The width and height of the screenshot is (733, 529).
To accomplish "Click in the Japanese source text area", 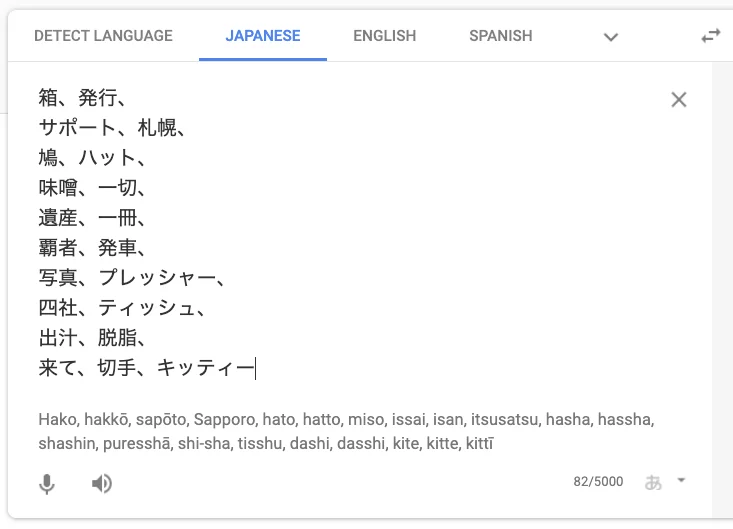I will [x=346, y=232].
